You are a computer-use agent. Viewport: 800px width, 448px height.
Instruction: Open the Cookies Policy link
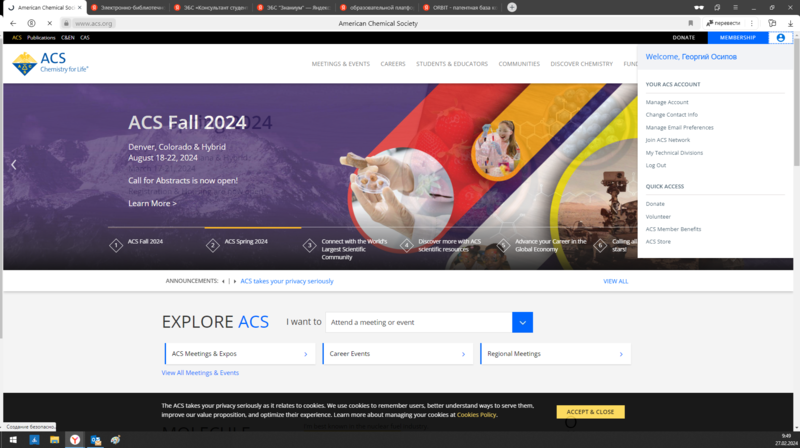pos(477,415)
